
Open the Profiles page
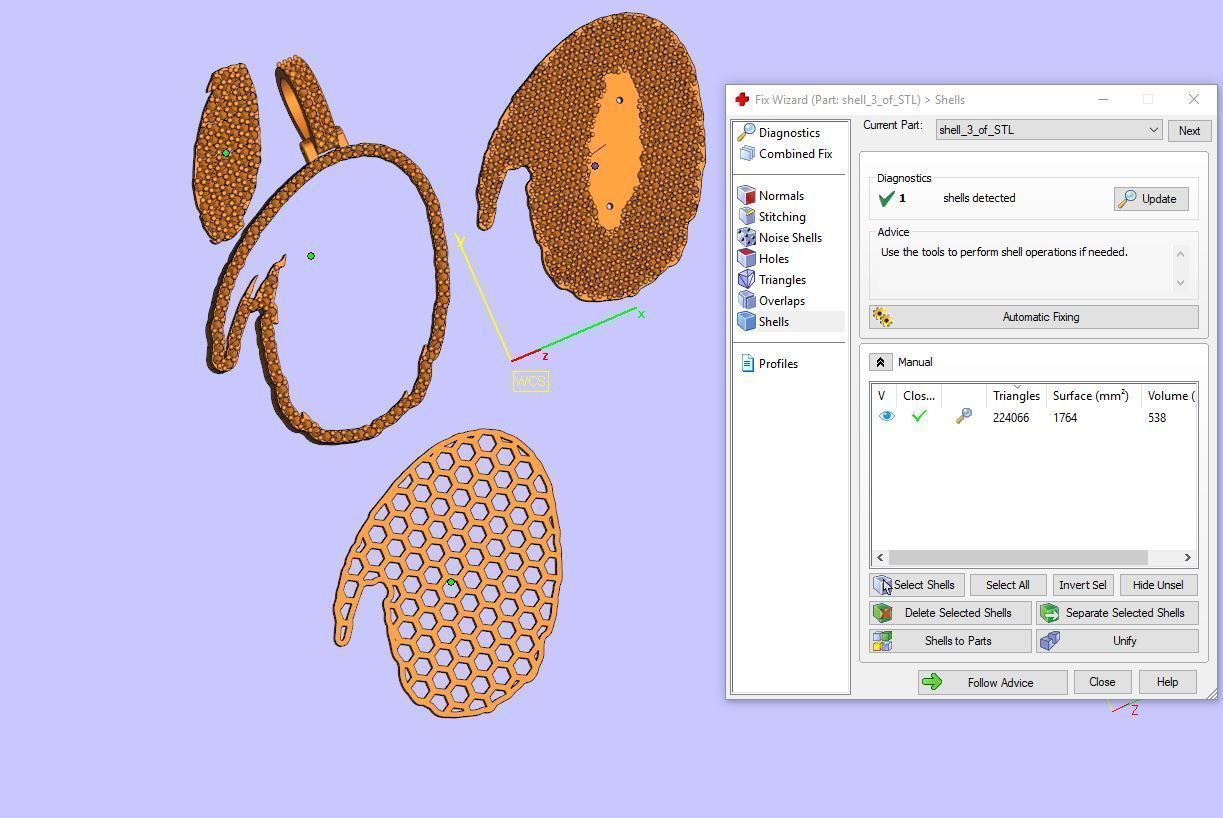click(x=778, y=364)
